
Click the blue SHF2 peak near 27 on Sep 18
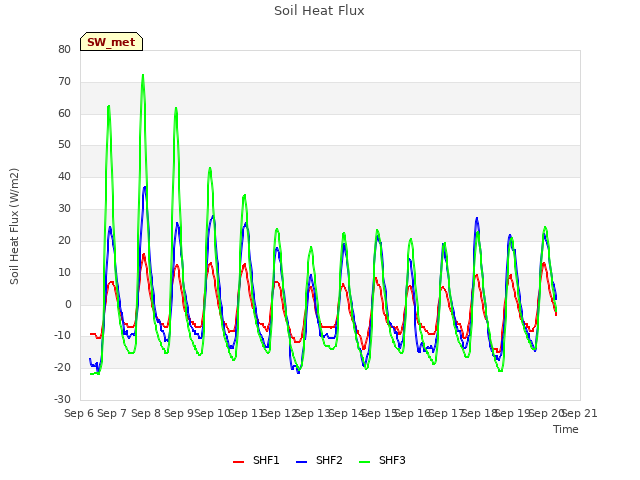[477, 218]
